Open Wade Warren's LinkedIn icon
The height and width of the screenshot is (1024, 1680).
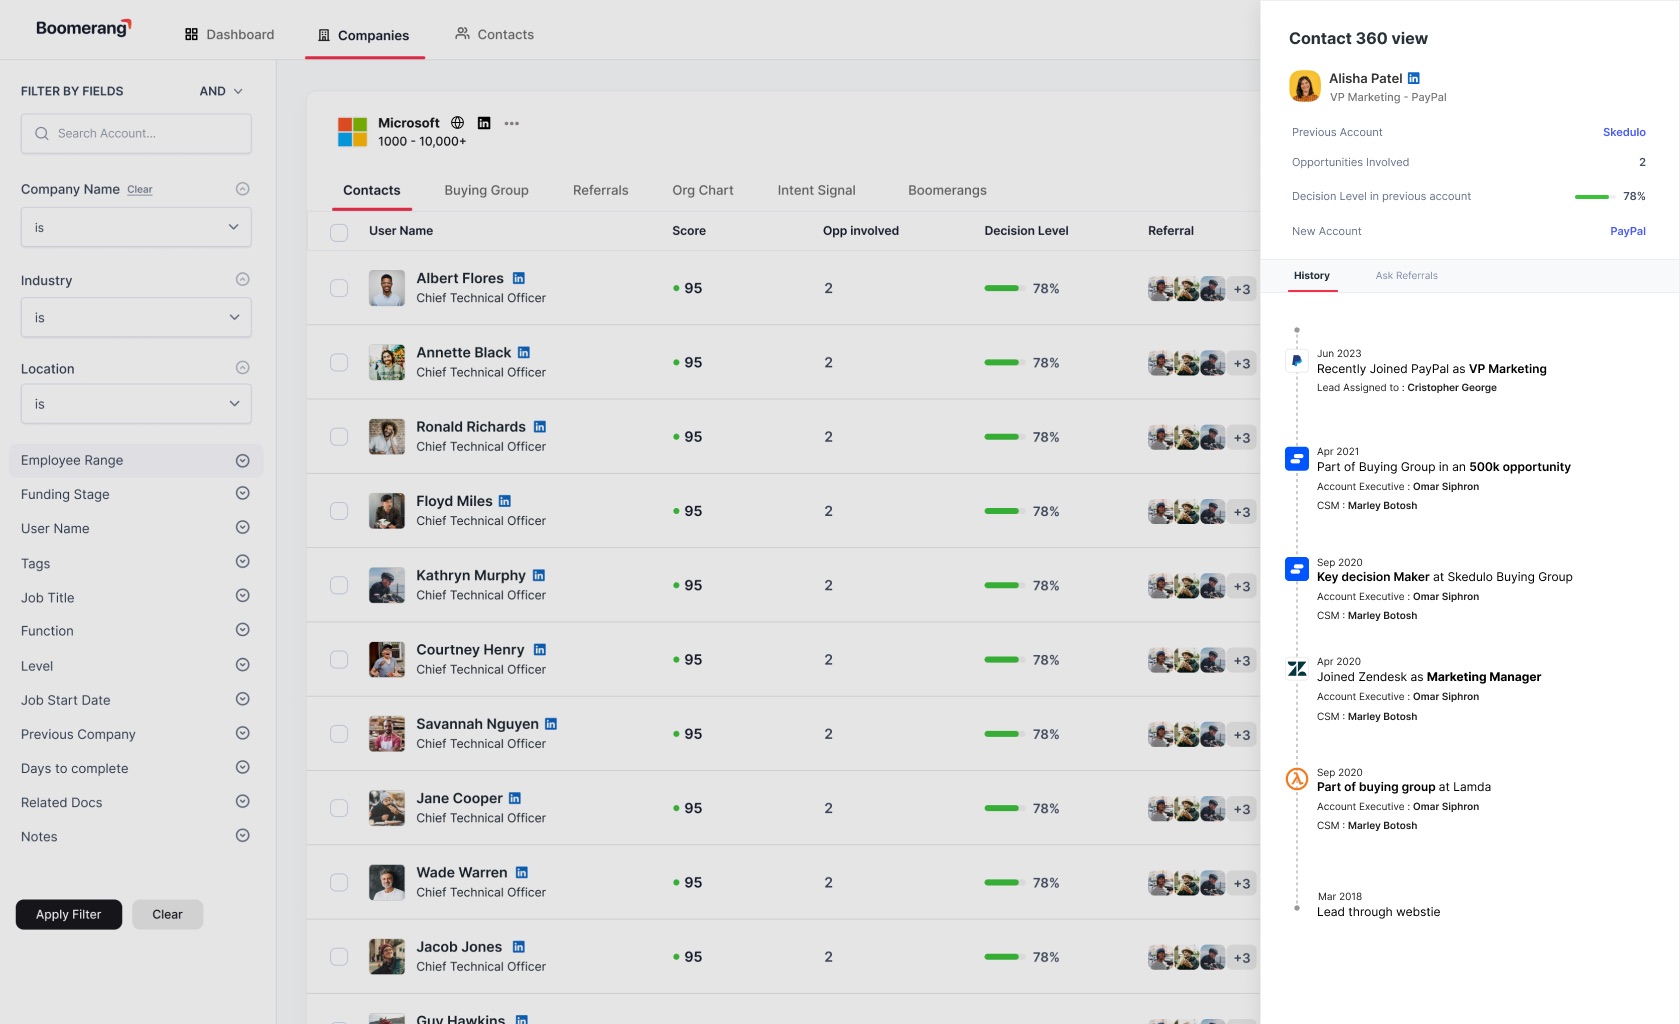pos(522,873)
